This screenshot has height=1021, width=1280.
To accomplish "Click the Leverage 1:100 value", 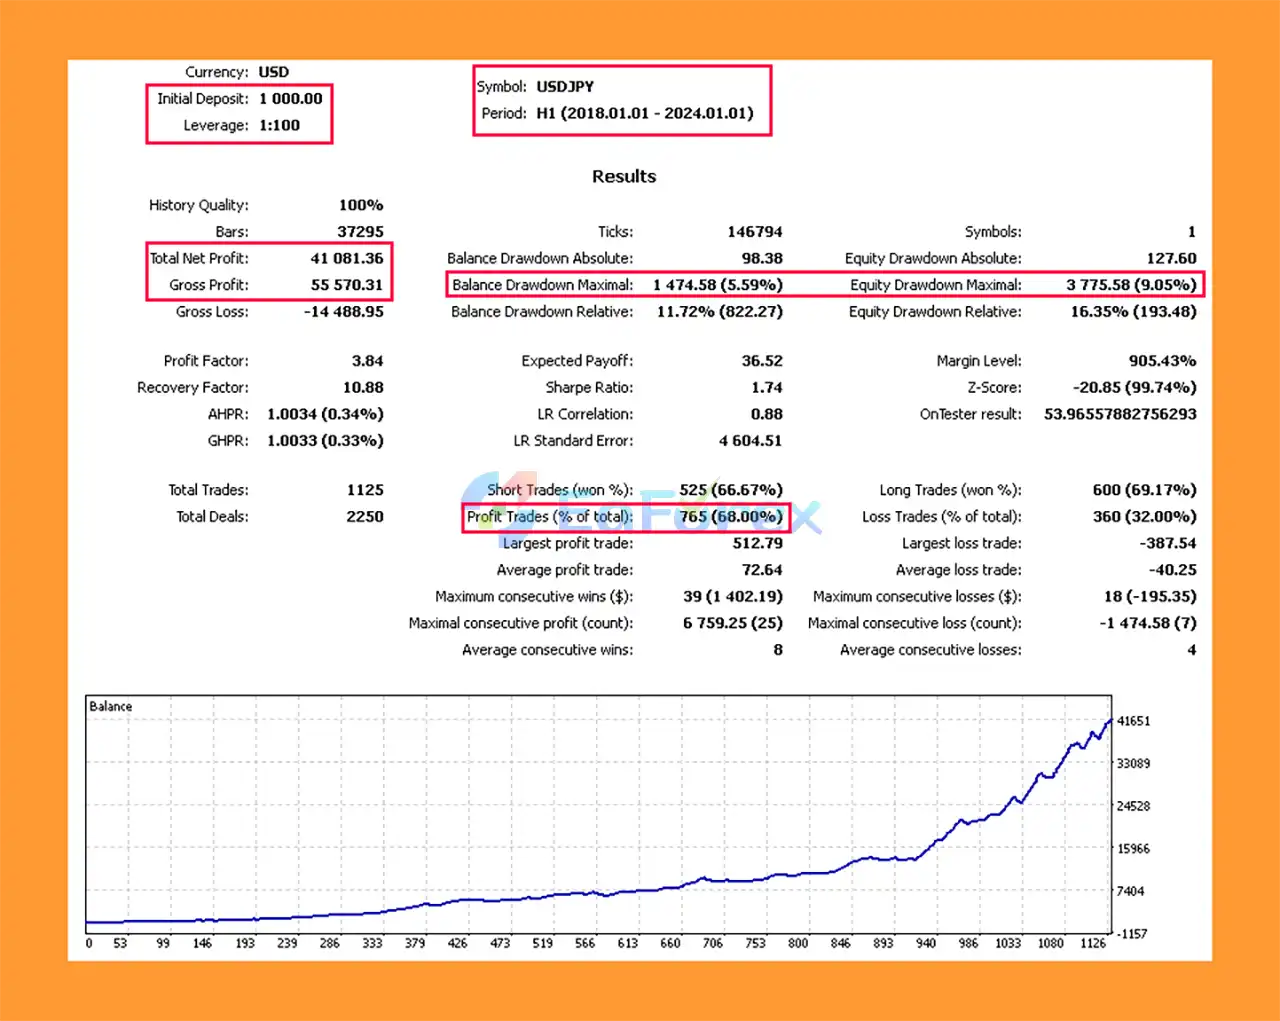I will 279,125.
